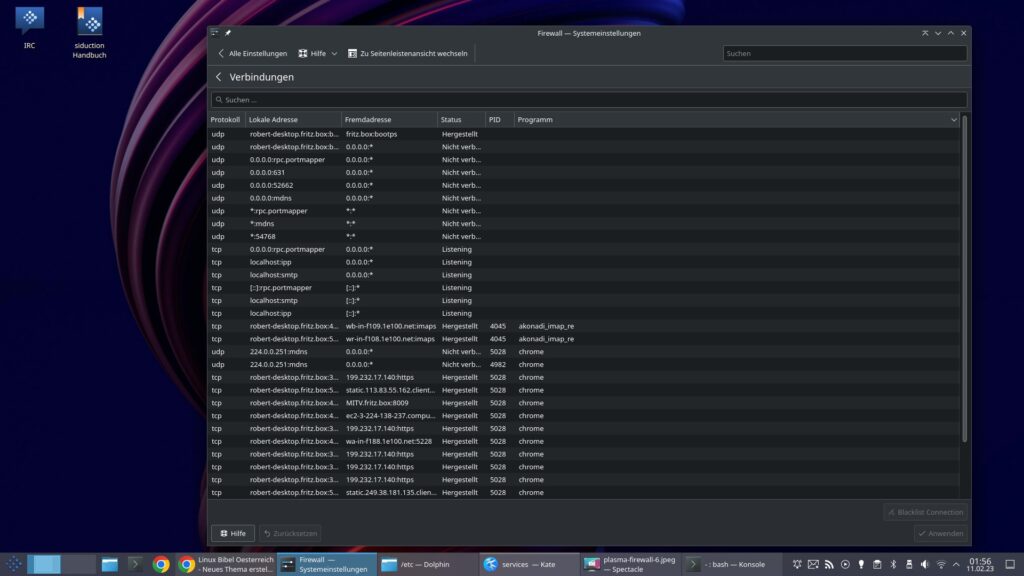Open the clipboard tray icon

[x=877, y=564]
